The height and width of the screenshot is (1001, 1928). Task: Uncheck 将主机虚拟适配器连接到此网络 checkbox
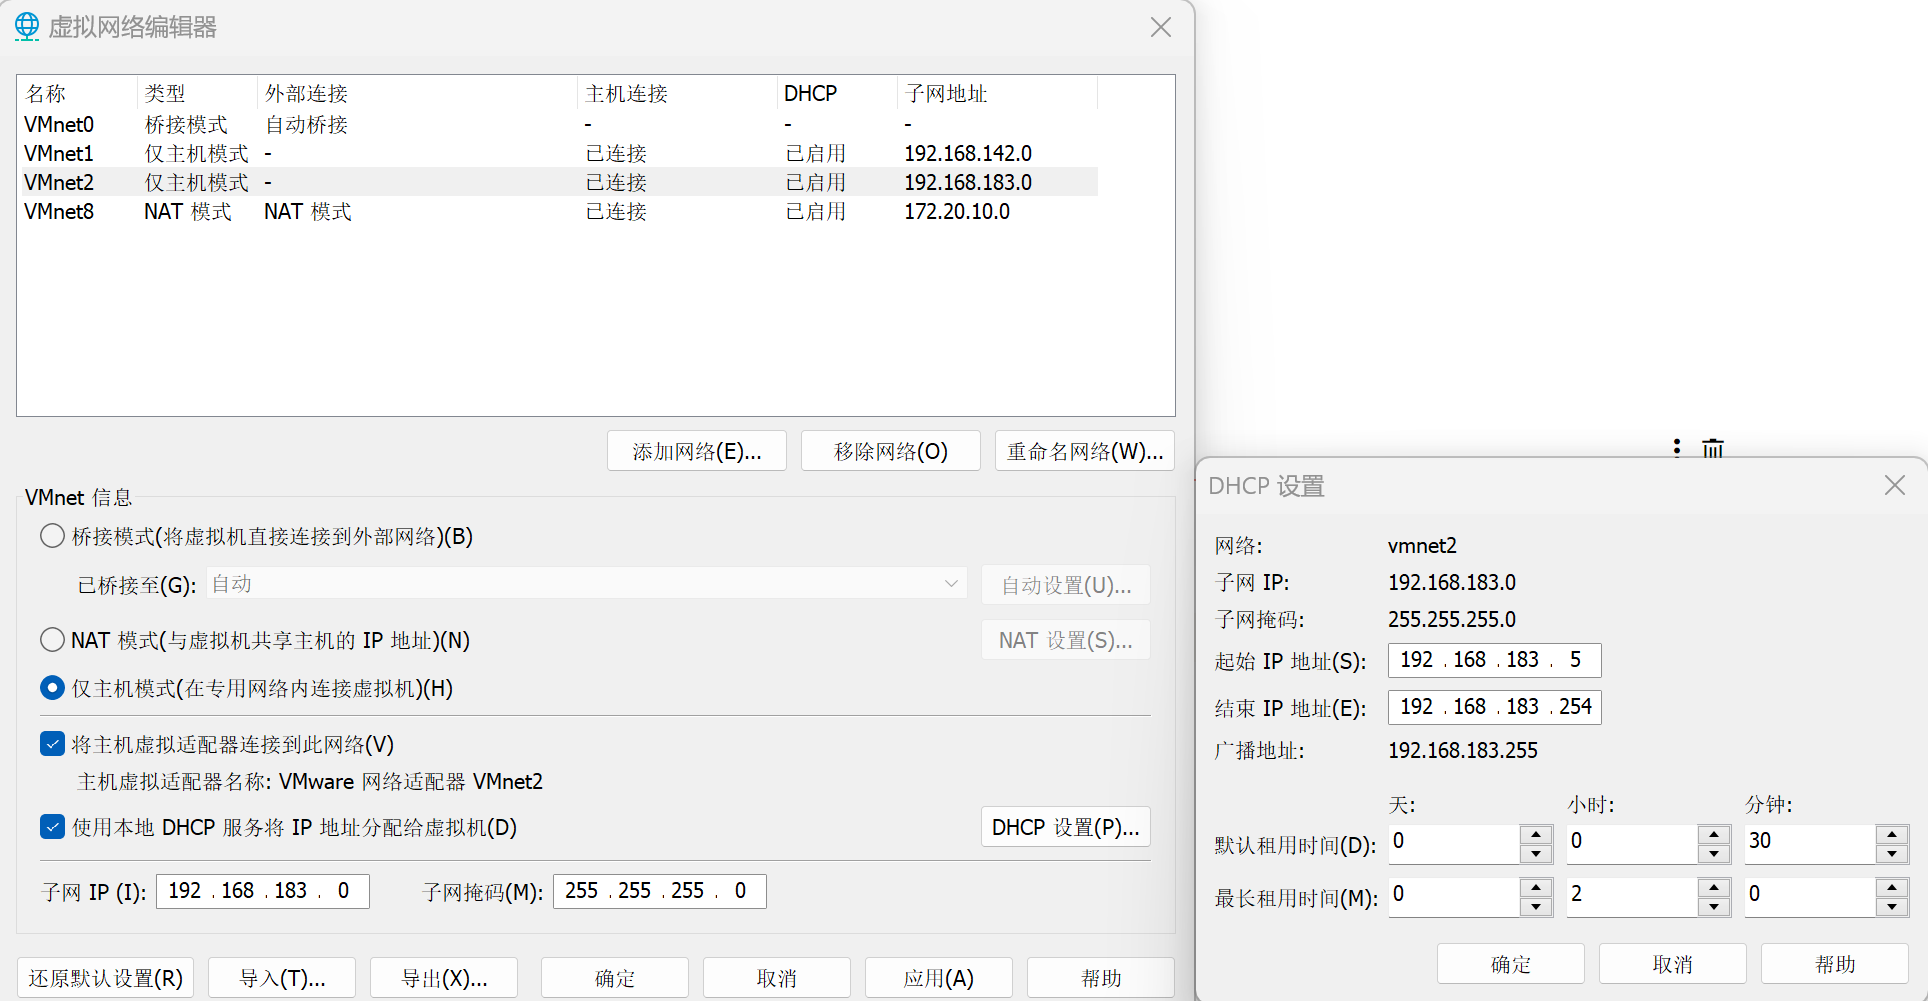[x=52, y=744]
